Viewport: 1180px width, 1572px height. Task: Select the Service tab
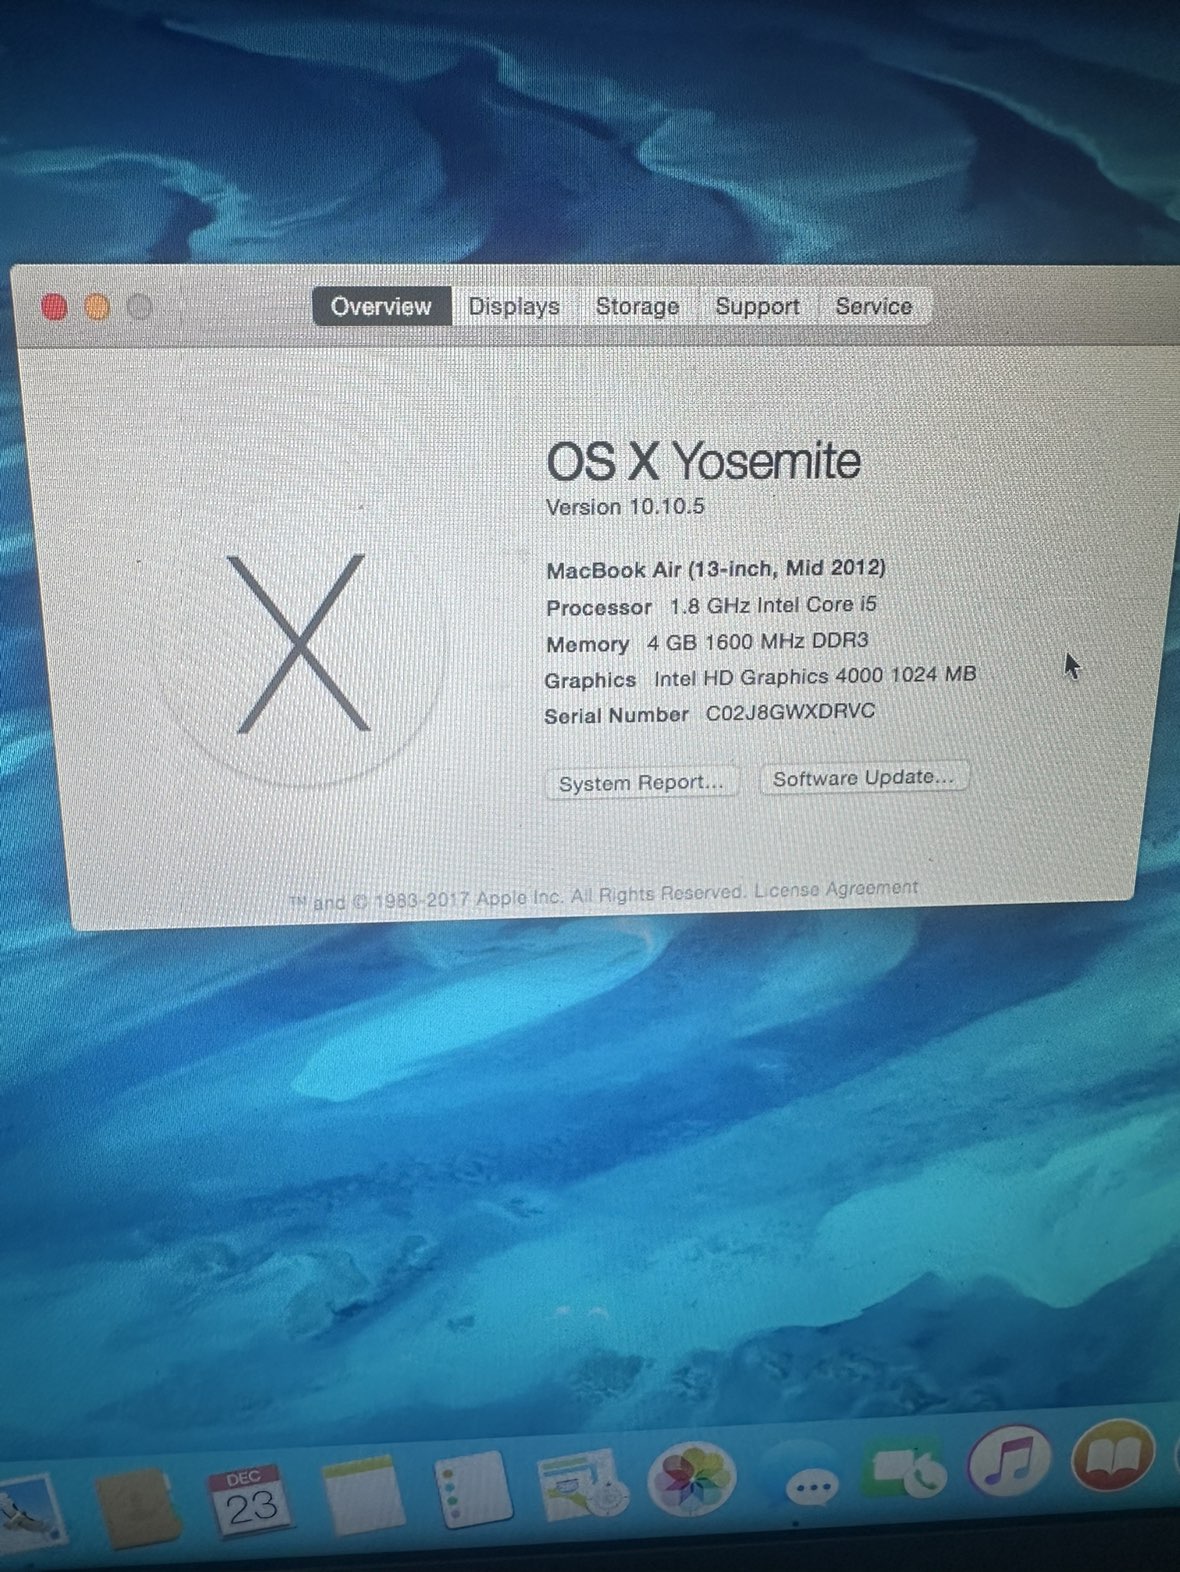pyautogui.click(x=874, y=306)
